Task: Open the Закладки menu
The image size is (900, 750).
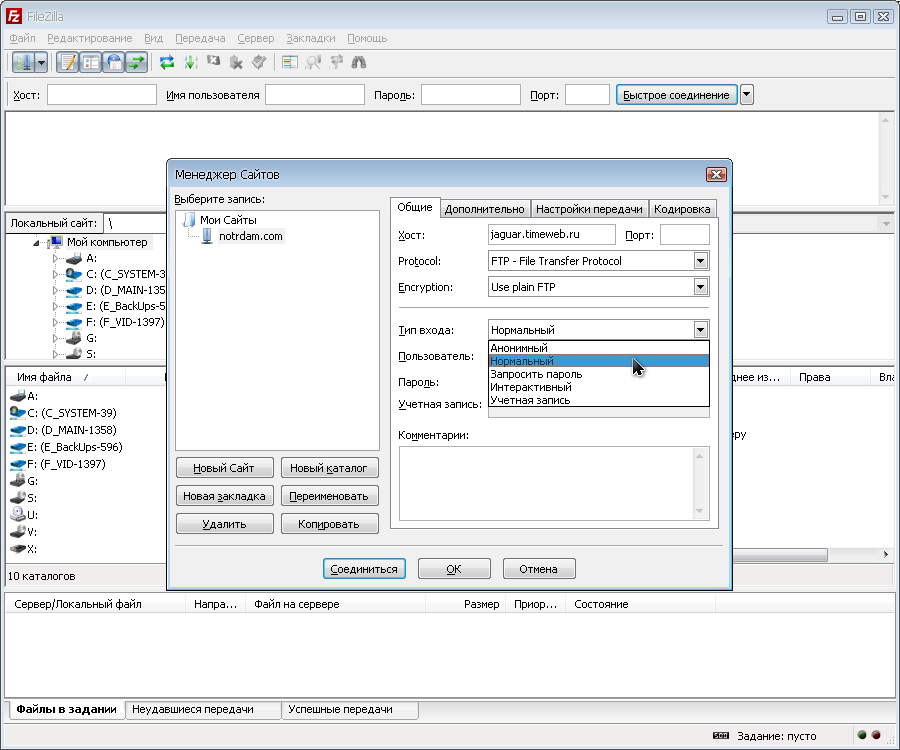Action: (311, 38)
